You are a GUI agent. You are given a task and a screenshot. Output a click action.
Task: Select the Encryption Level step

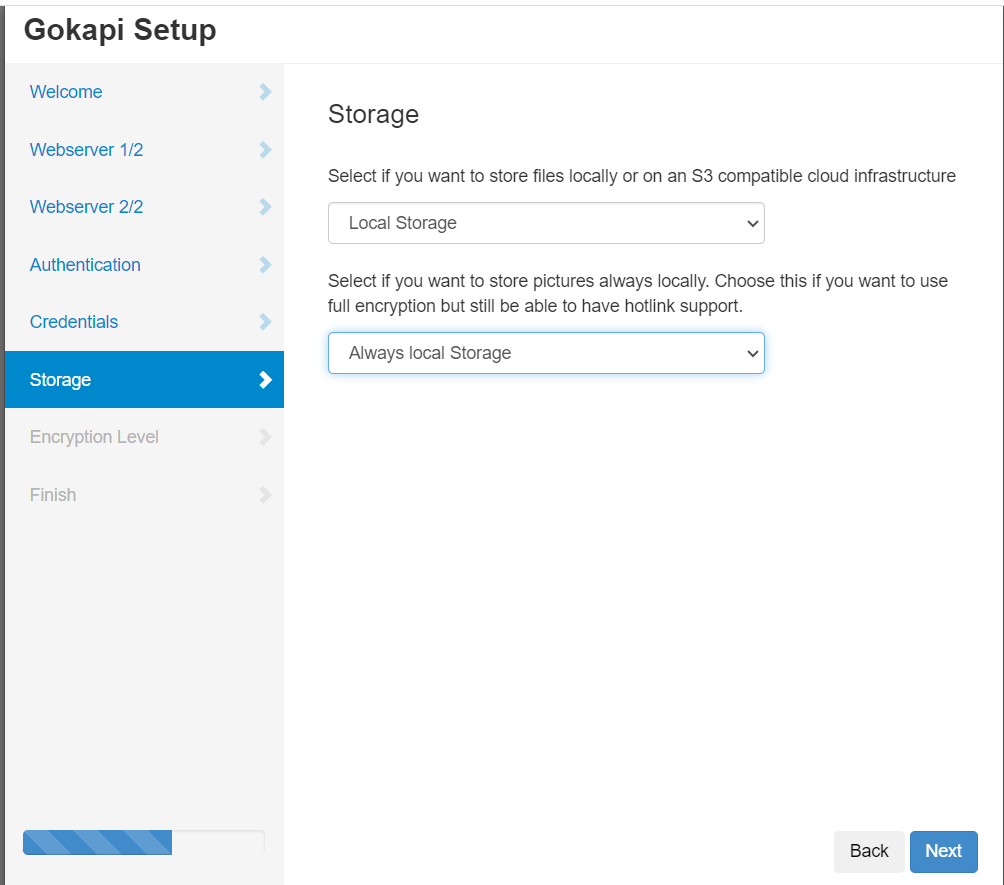pyautogui.click(x=94, y=437)
